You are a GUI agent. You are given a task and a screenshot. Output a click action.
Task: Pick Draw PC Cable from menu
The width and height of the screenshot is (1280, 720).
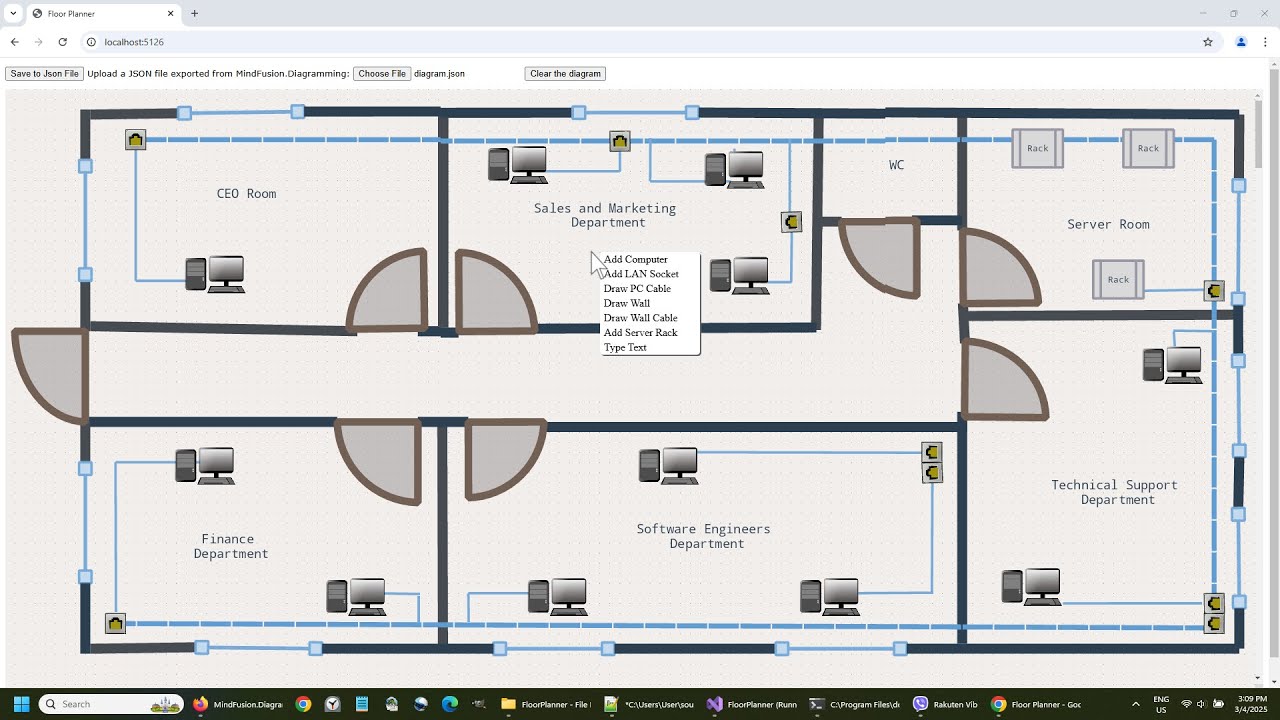pos(637,289)
